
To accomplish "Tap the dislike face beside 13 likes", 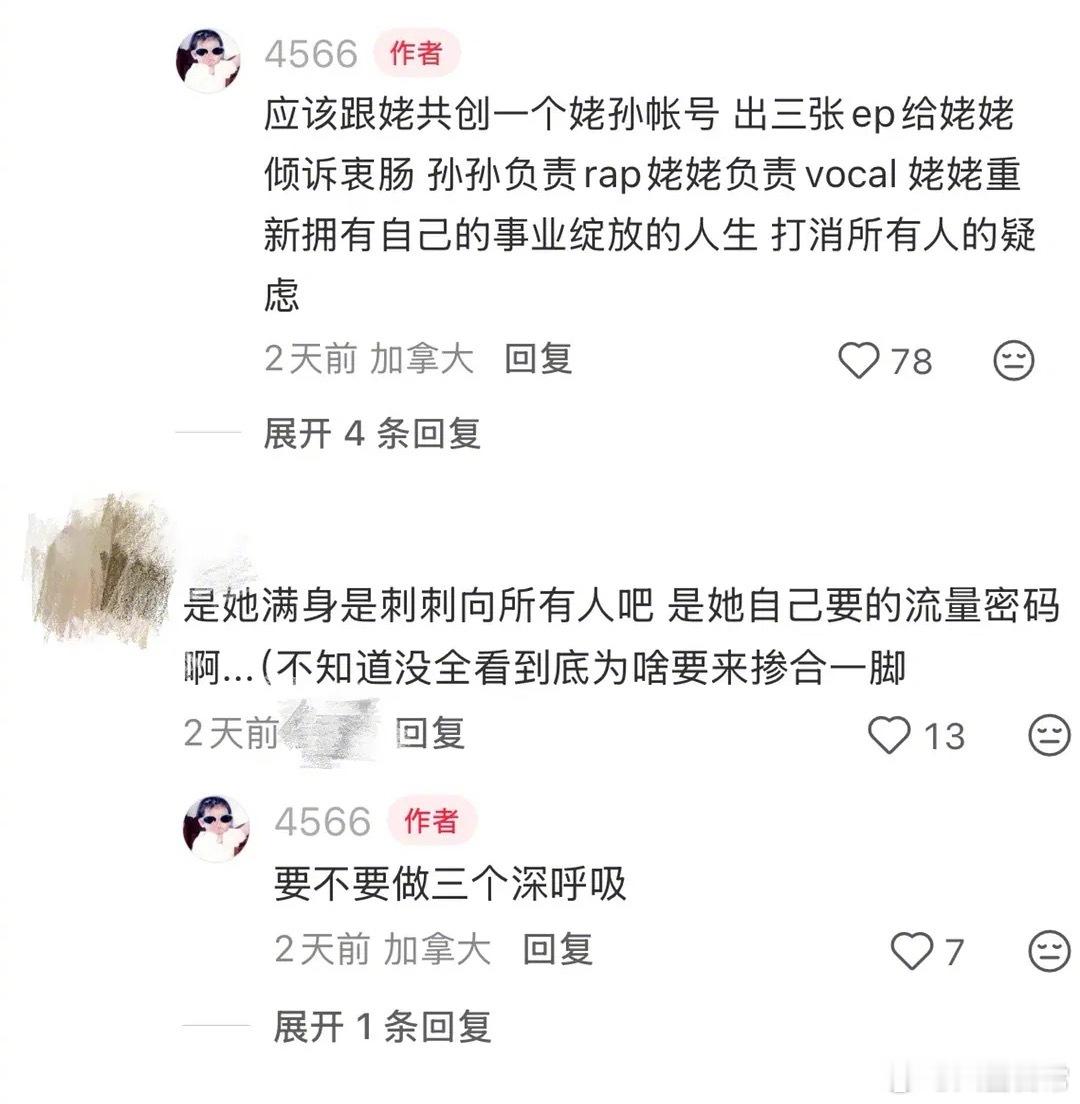I will (x=1050, y=735).
